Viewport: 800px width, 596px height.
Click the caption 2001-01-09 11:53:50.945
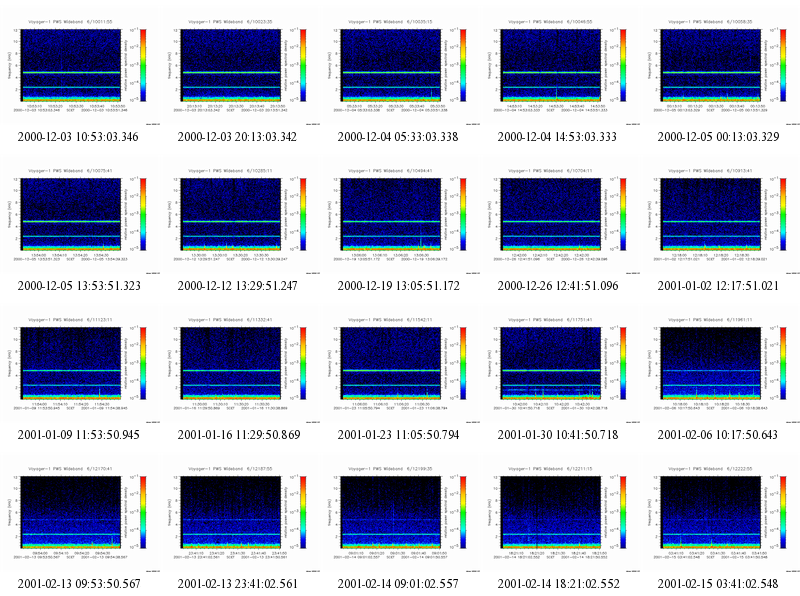click(79, 435)
